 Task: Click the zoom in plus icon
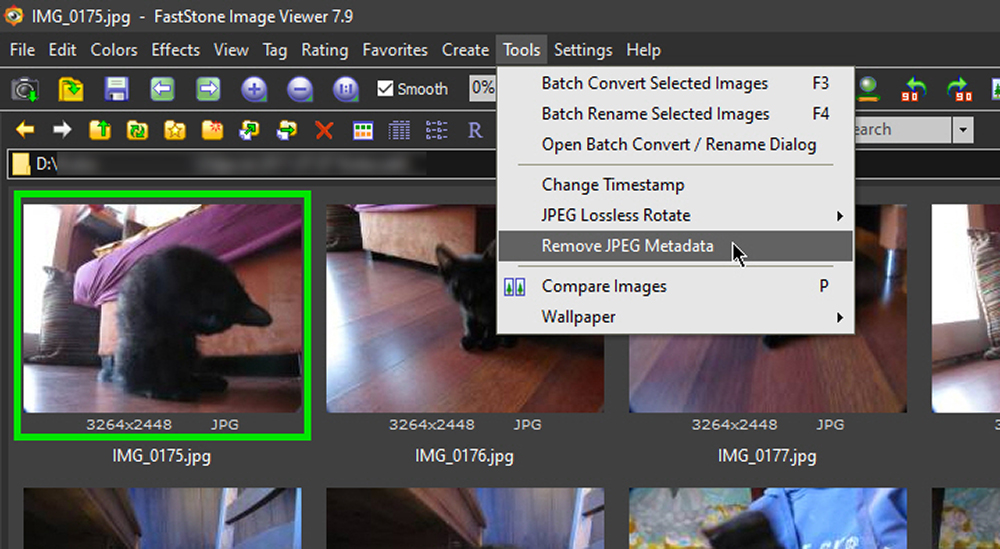(x=254, y=90)
